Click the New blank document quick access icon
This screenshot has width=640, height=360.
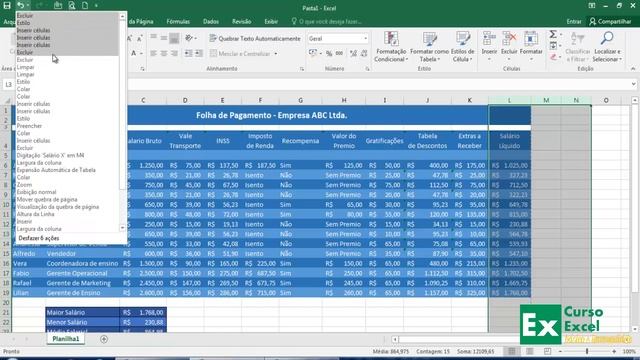(85, 5)
